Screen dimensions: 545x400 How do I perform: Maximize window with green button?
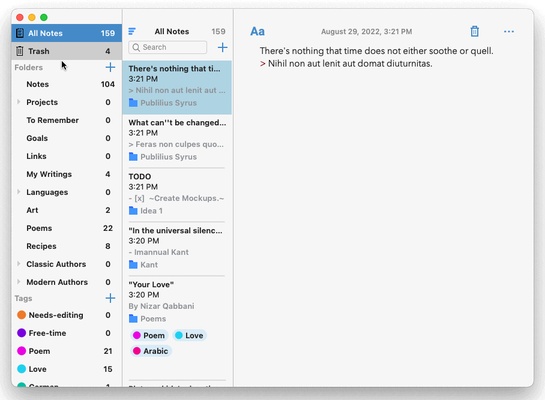[x=44, y=17]
